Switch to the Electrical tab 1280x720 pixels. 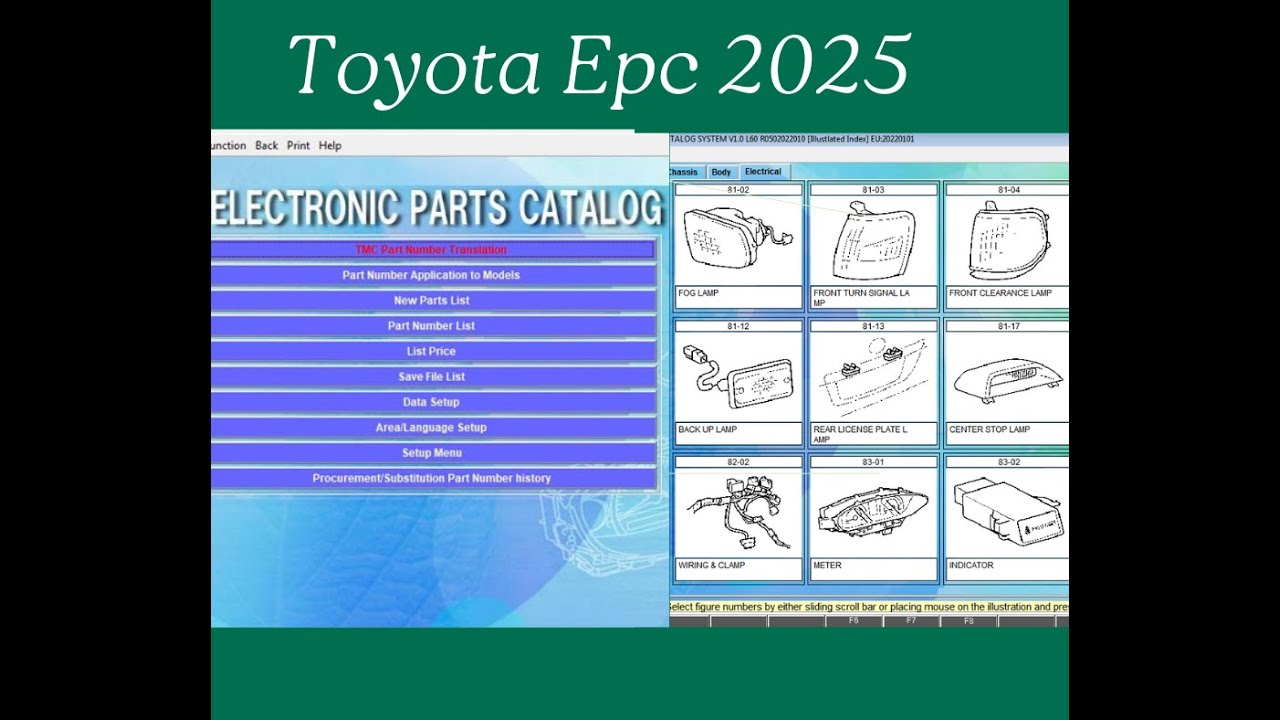click(763, 172)
